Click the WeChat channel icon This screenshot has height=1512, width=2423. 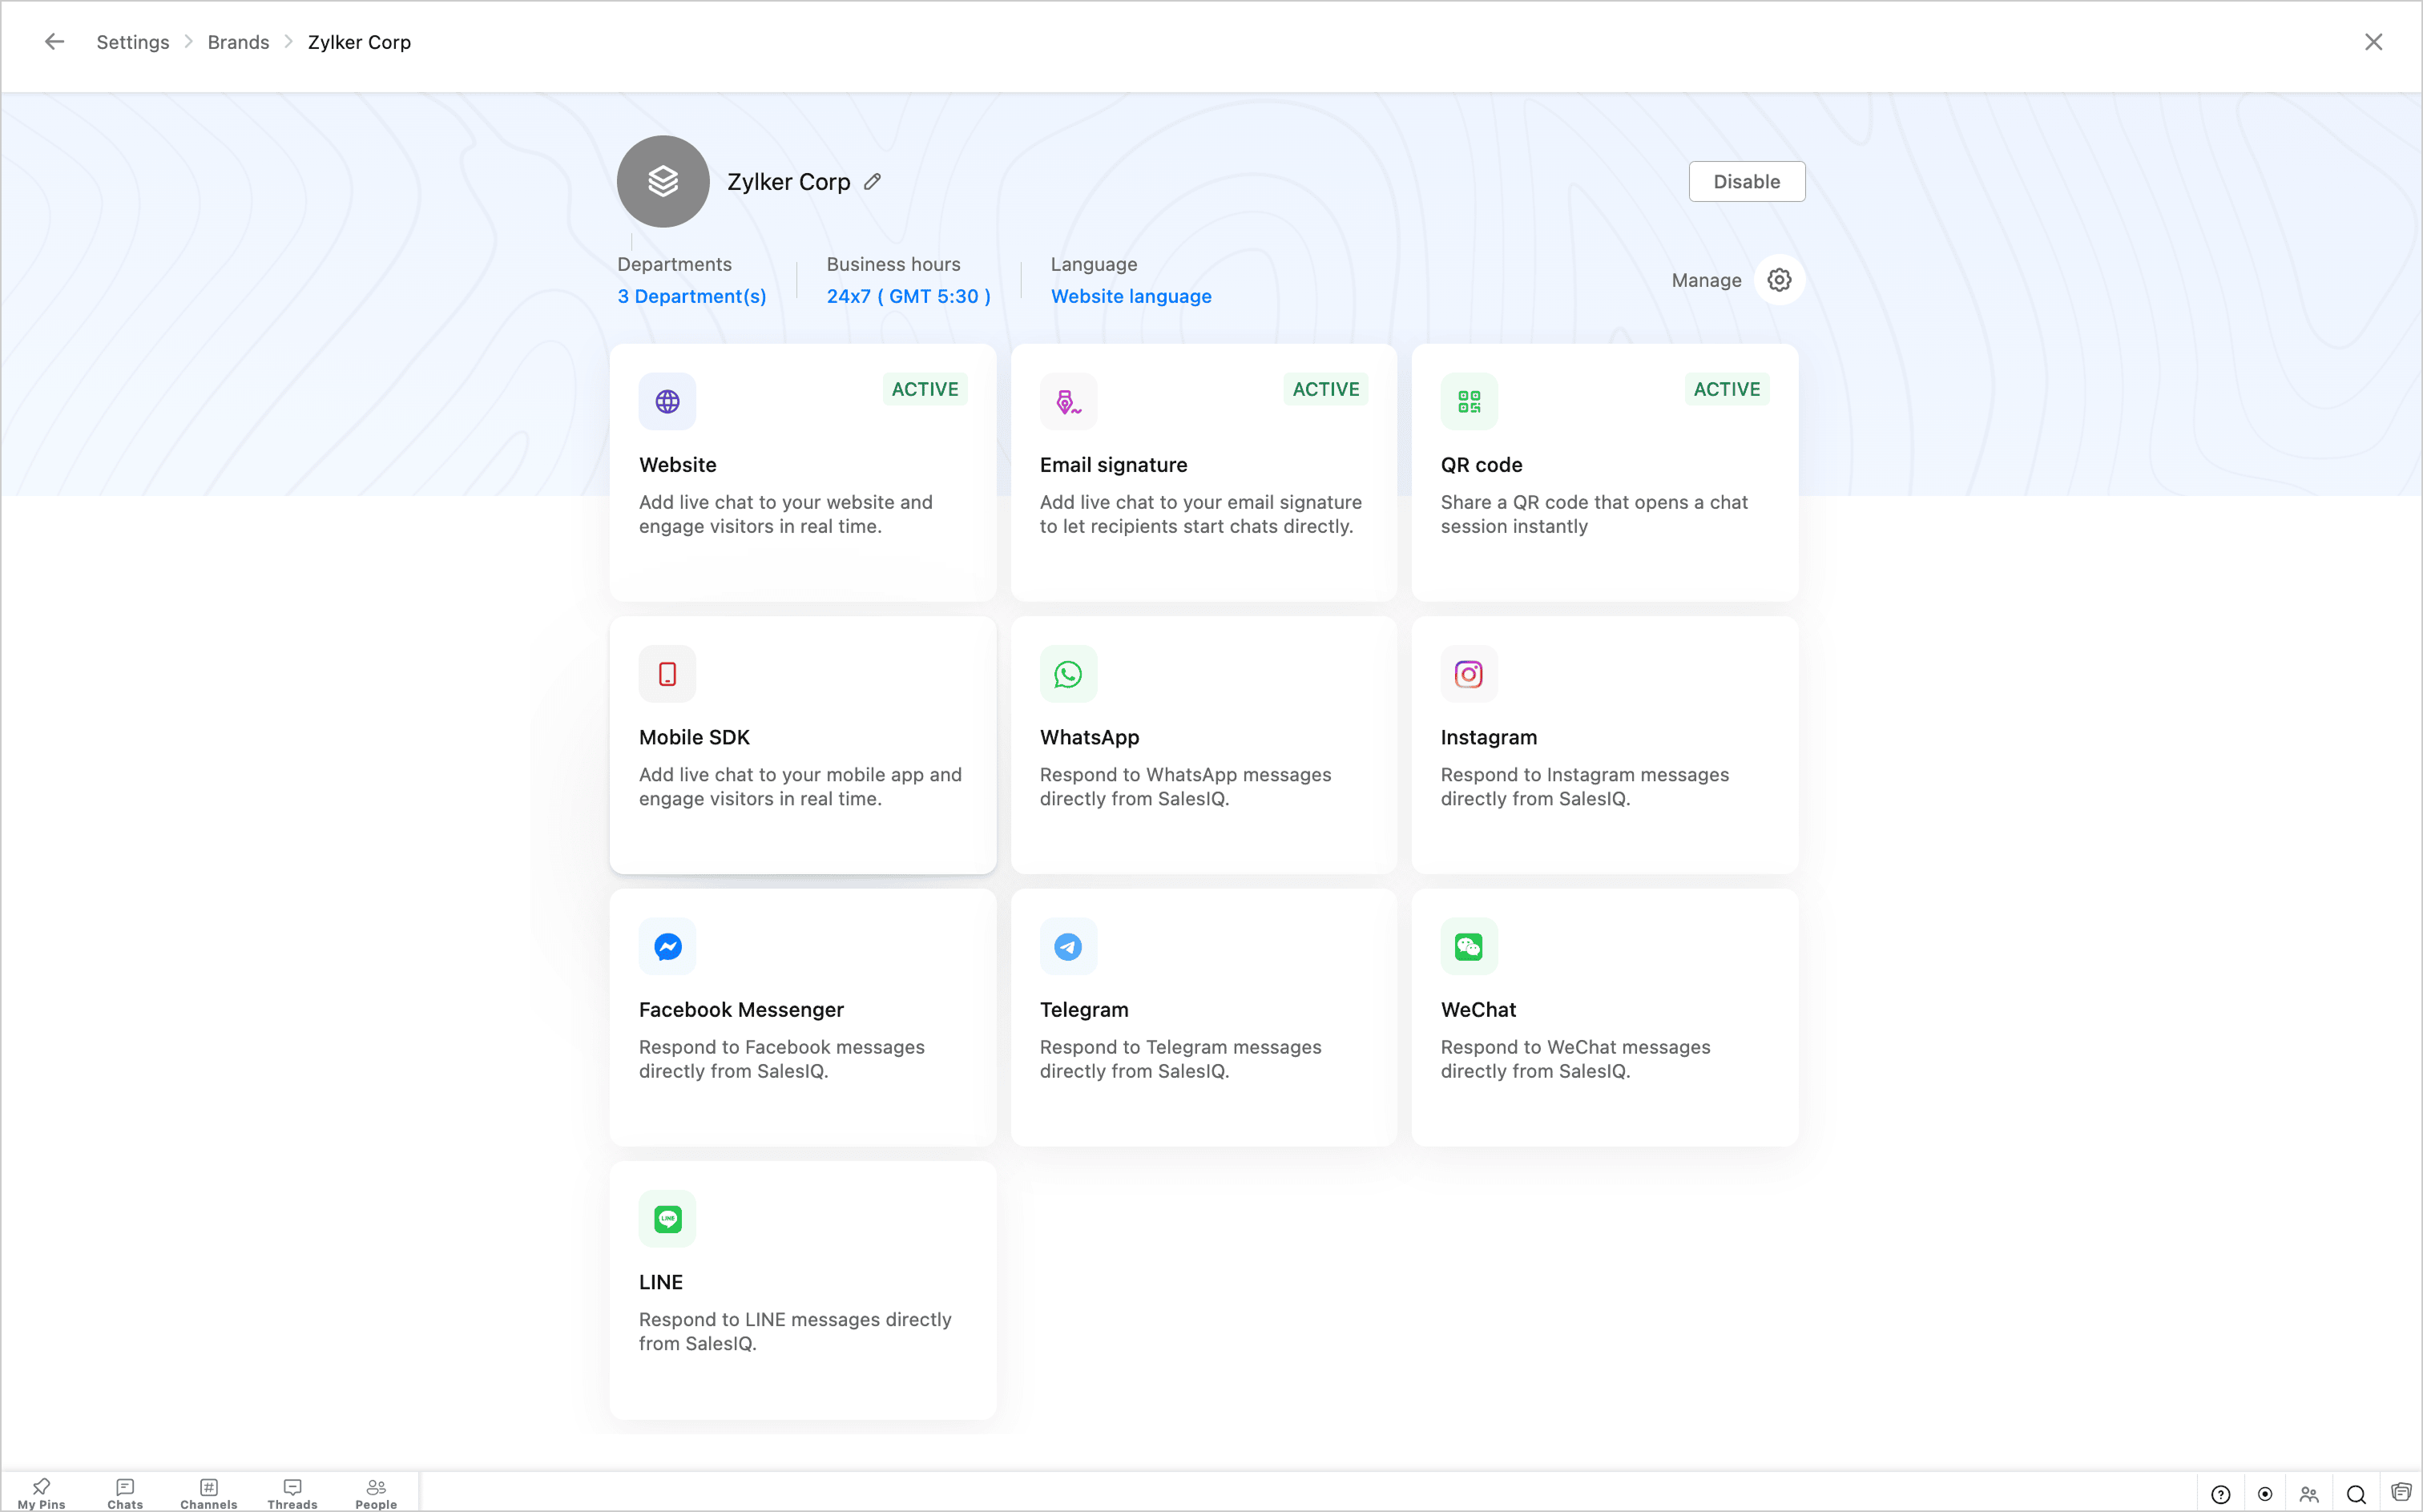pyautogui.click(x=1468, y=946)
